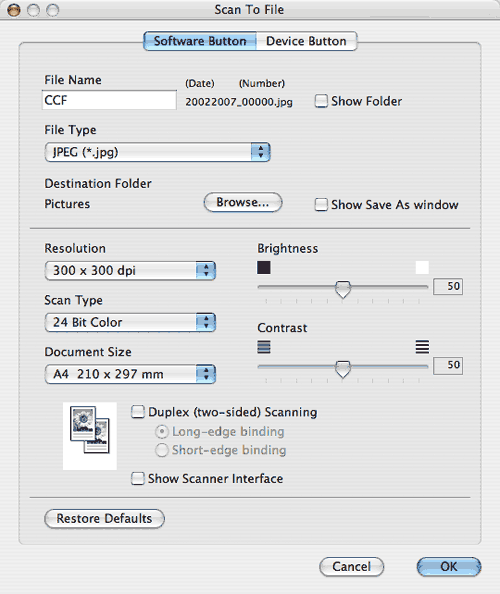Switch to the Device Button tab
The height and width of the screenshot is (594, 500).
306,41
